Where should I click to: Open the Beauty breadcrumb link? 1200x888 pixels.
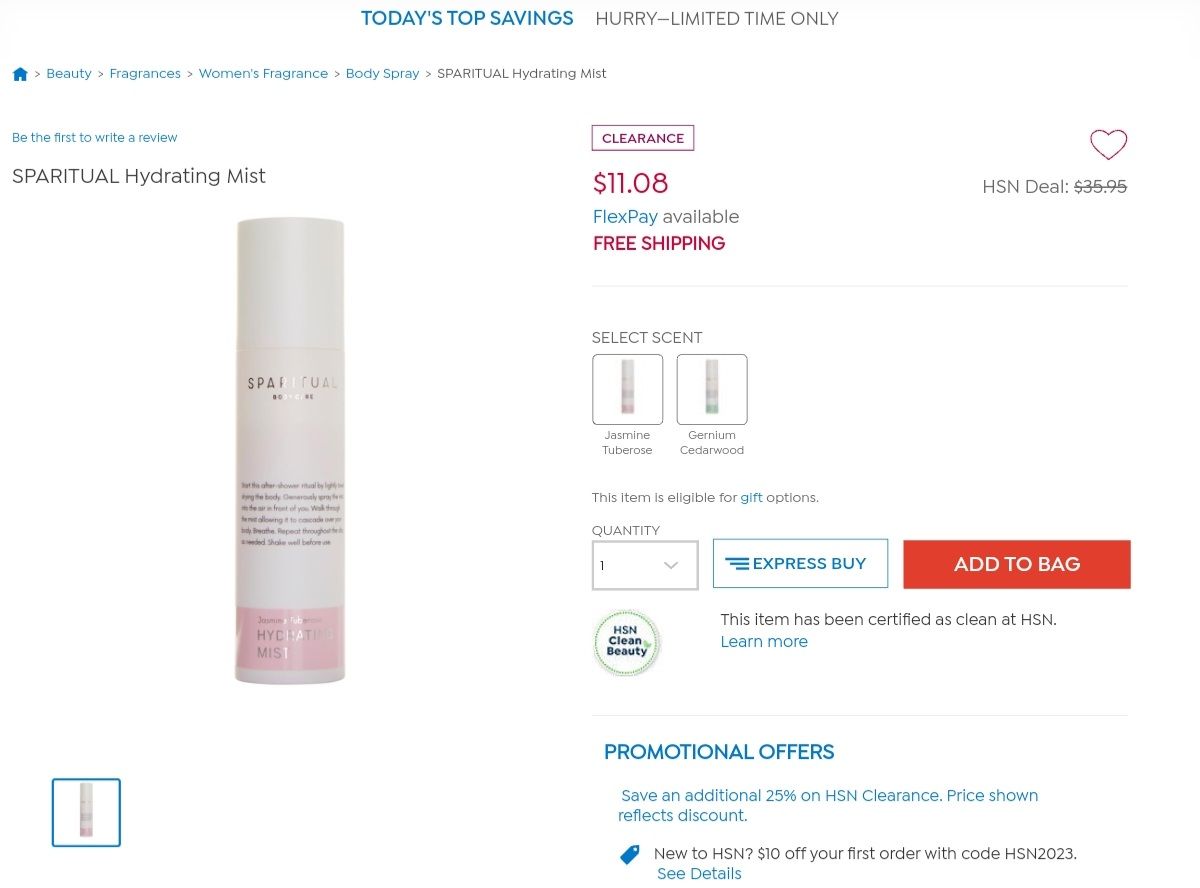[x=69, y=74]
